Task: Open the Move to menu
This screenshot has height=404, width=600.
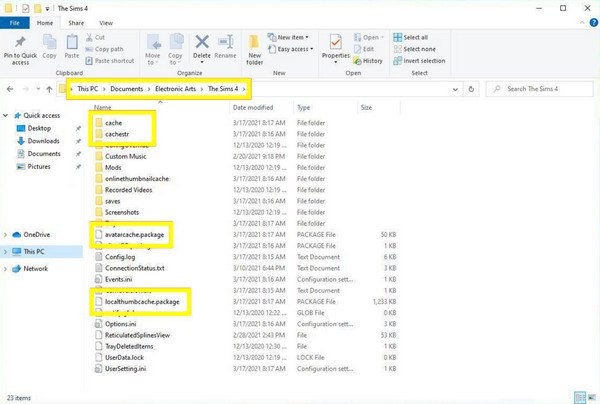Action: point(153,50)
